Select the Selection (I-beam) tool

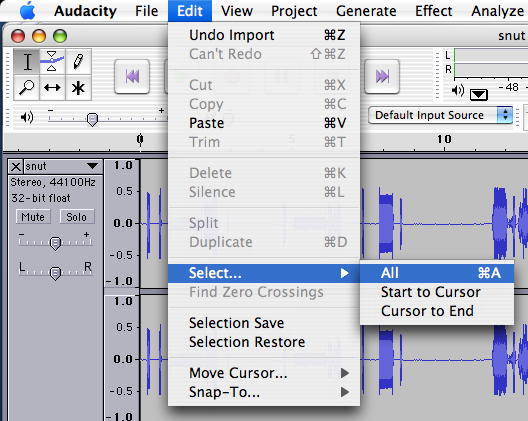point(27,62)
